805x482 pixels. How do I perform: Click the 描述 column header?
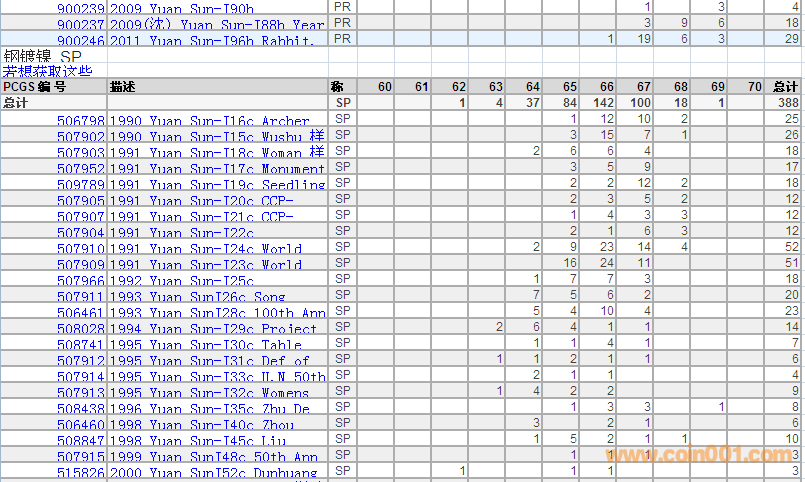[x=123, y=87]
